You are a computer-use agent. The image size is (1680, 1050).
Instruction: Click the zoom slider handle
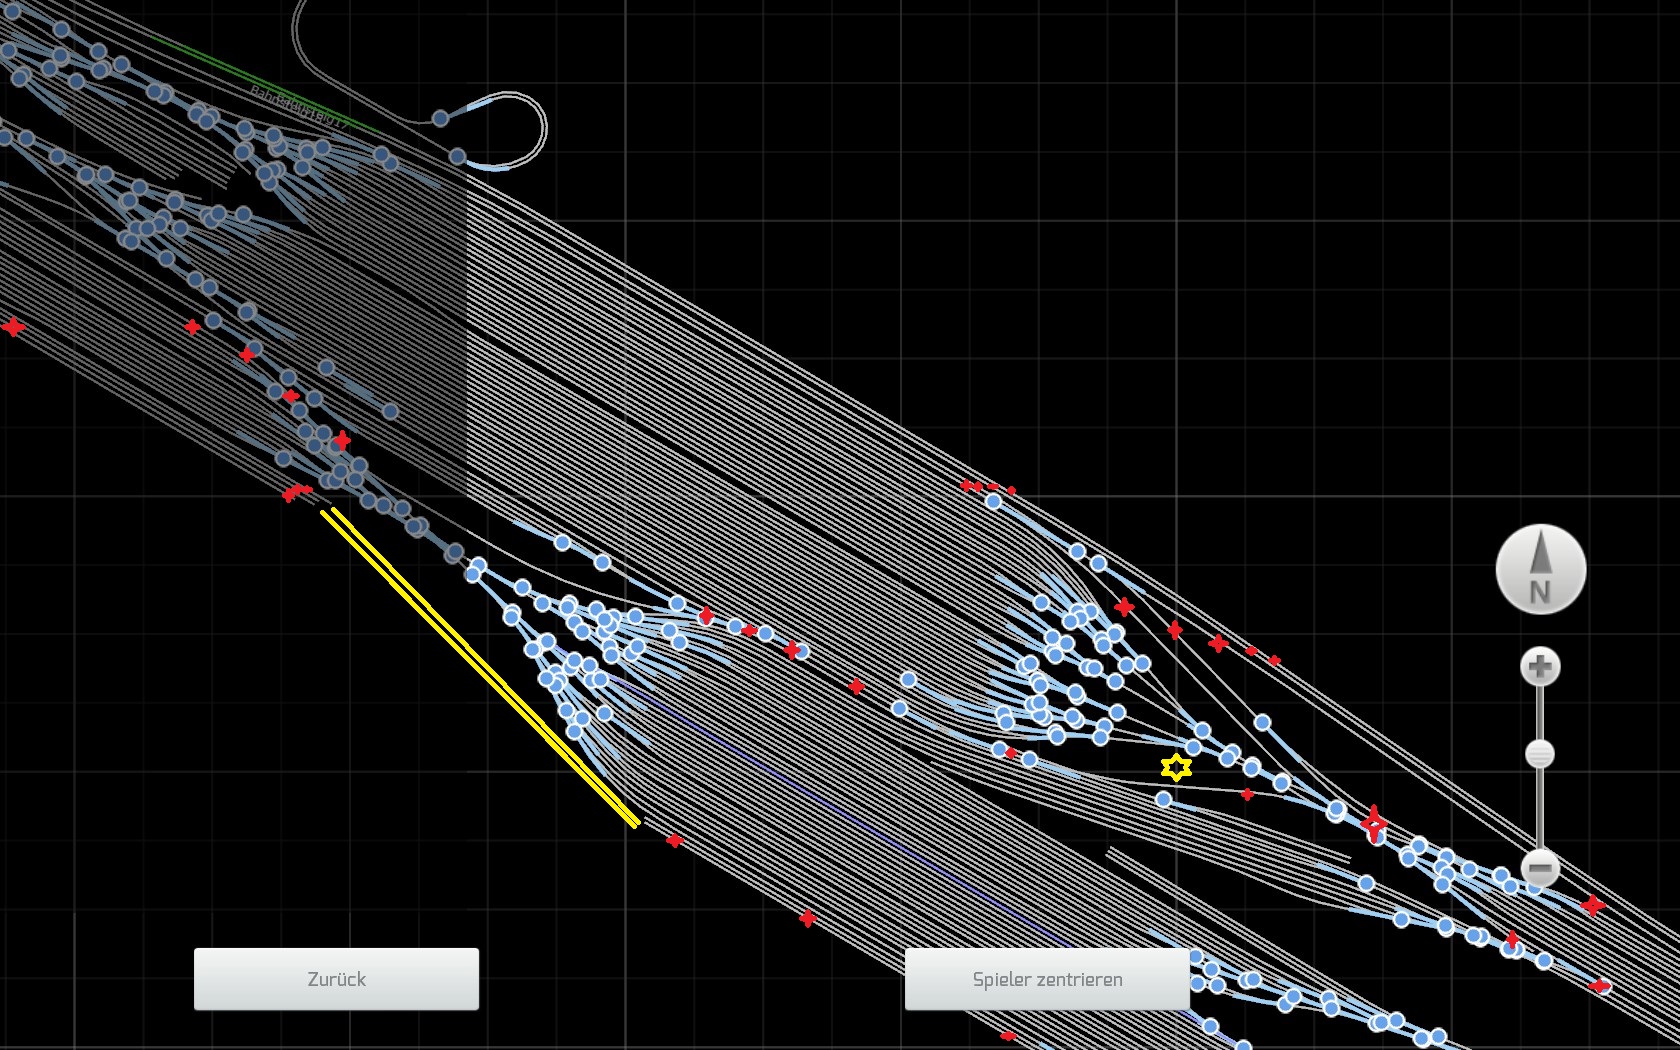1540,754
